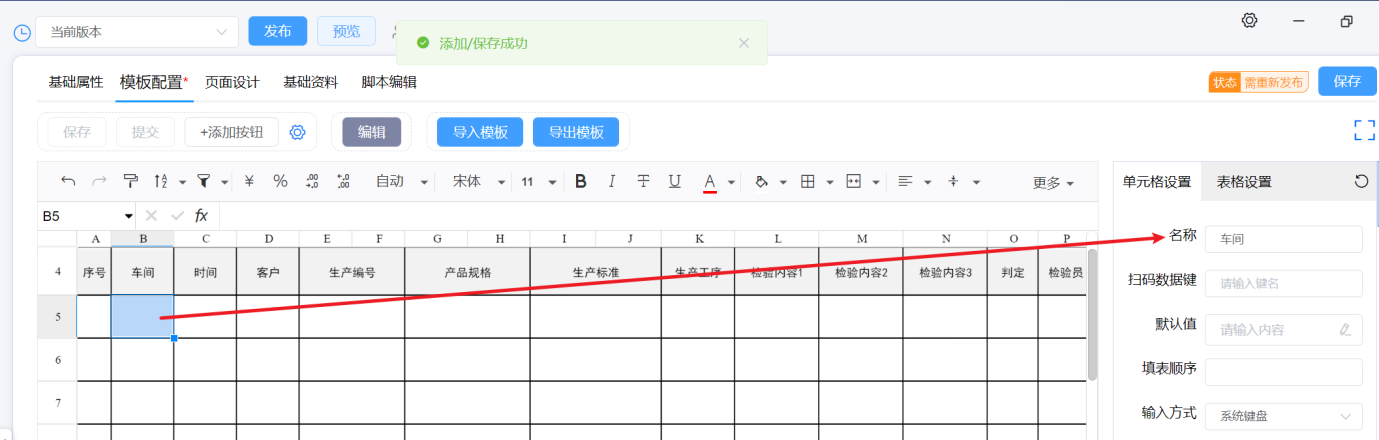Expand the merge cells options arrow
Image resolution: width=1379 pixels, height=440 pixels.
click(x=876, y=182)
